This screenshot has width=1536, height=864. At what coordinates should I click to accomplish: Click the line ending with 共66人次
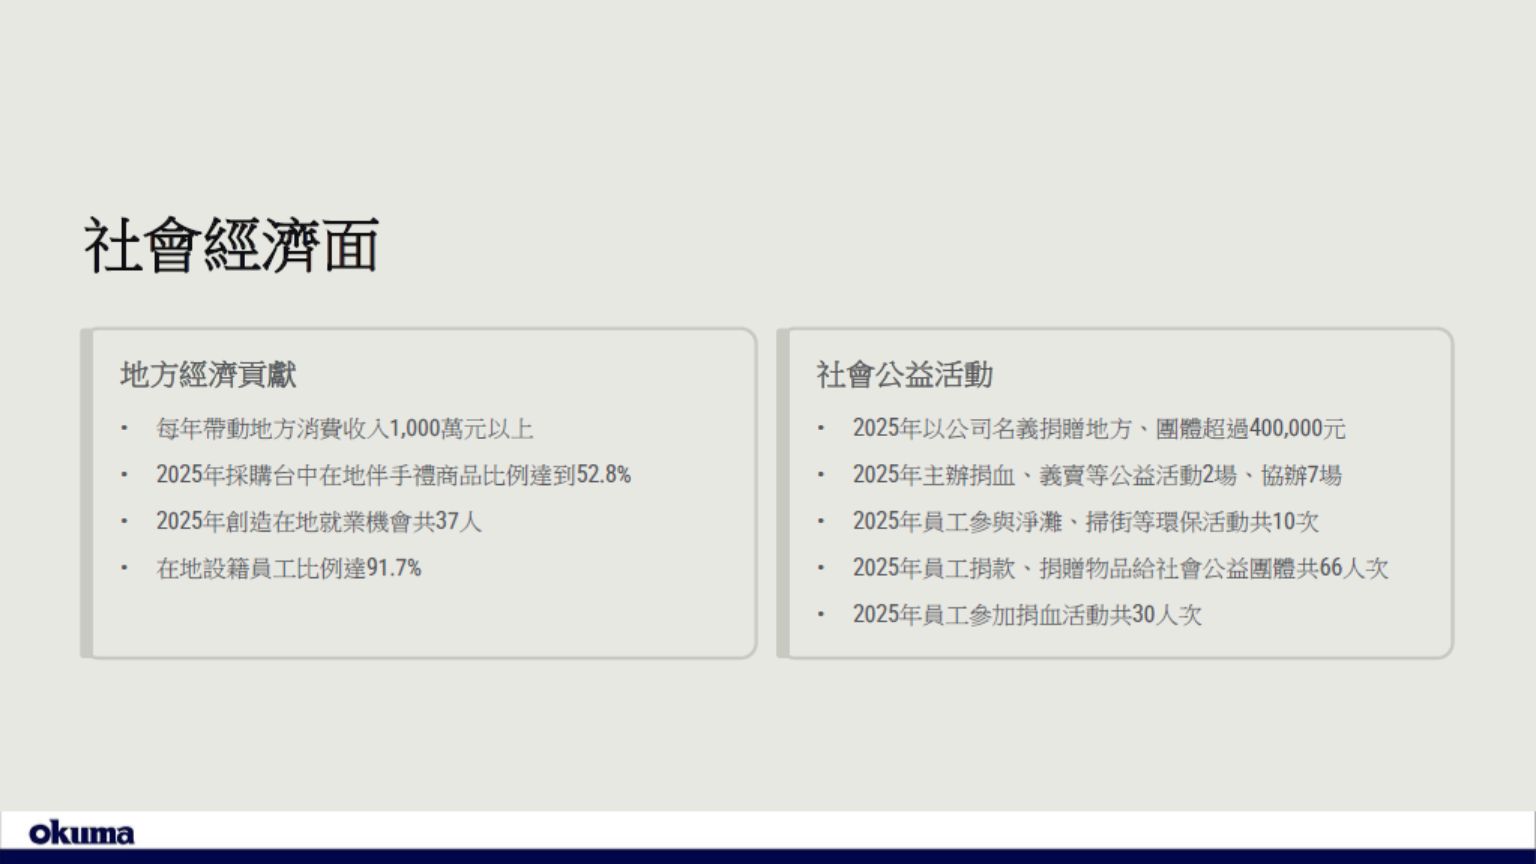coord(1120,568)
